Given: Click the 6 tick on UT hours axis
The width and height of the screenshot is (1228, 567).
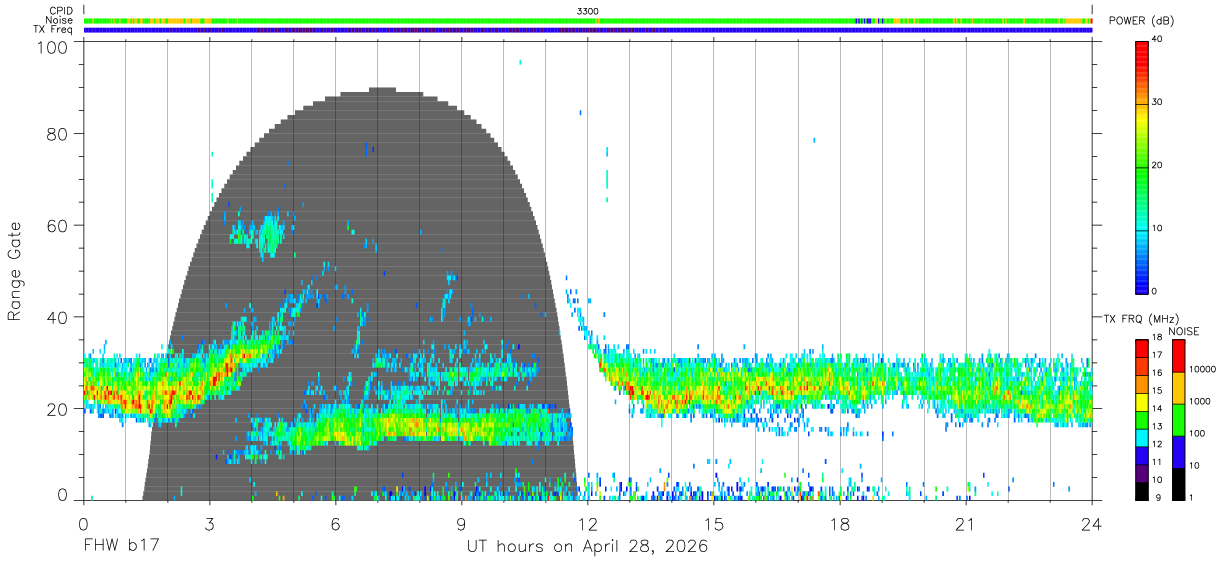Looking at the screenshot, I should pyautogui.click(x=335, y=524).
